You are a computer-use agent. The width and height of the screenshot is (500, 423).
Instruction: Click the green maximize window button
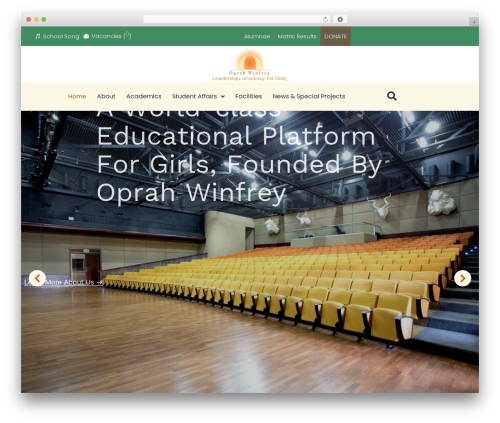(44, 19)
